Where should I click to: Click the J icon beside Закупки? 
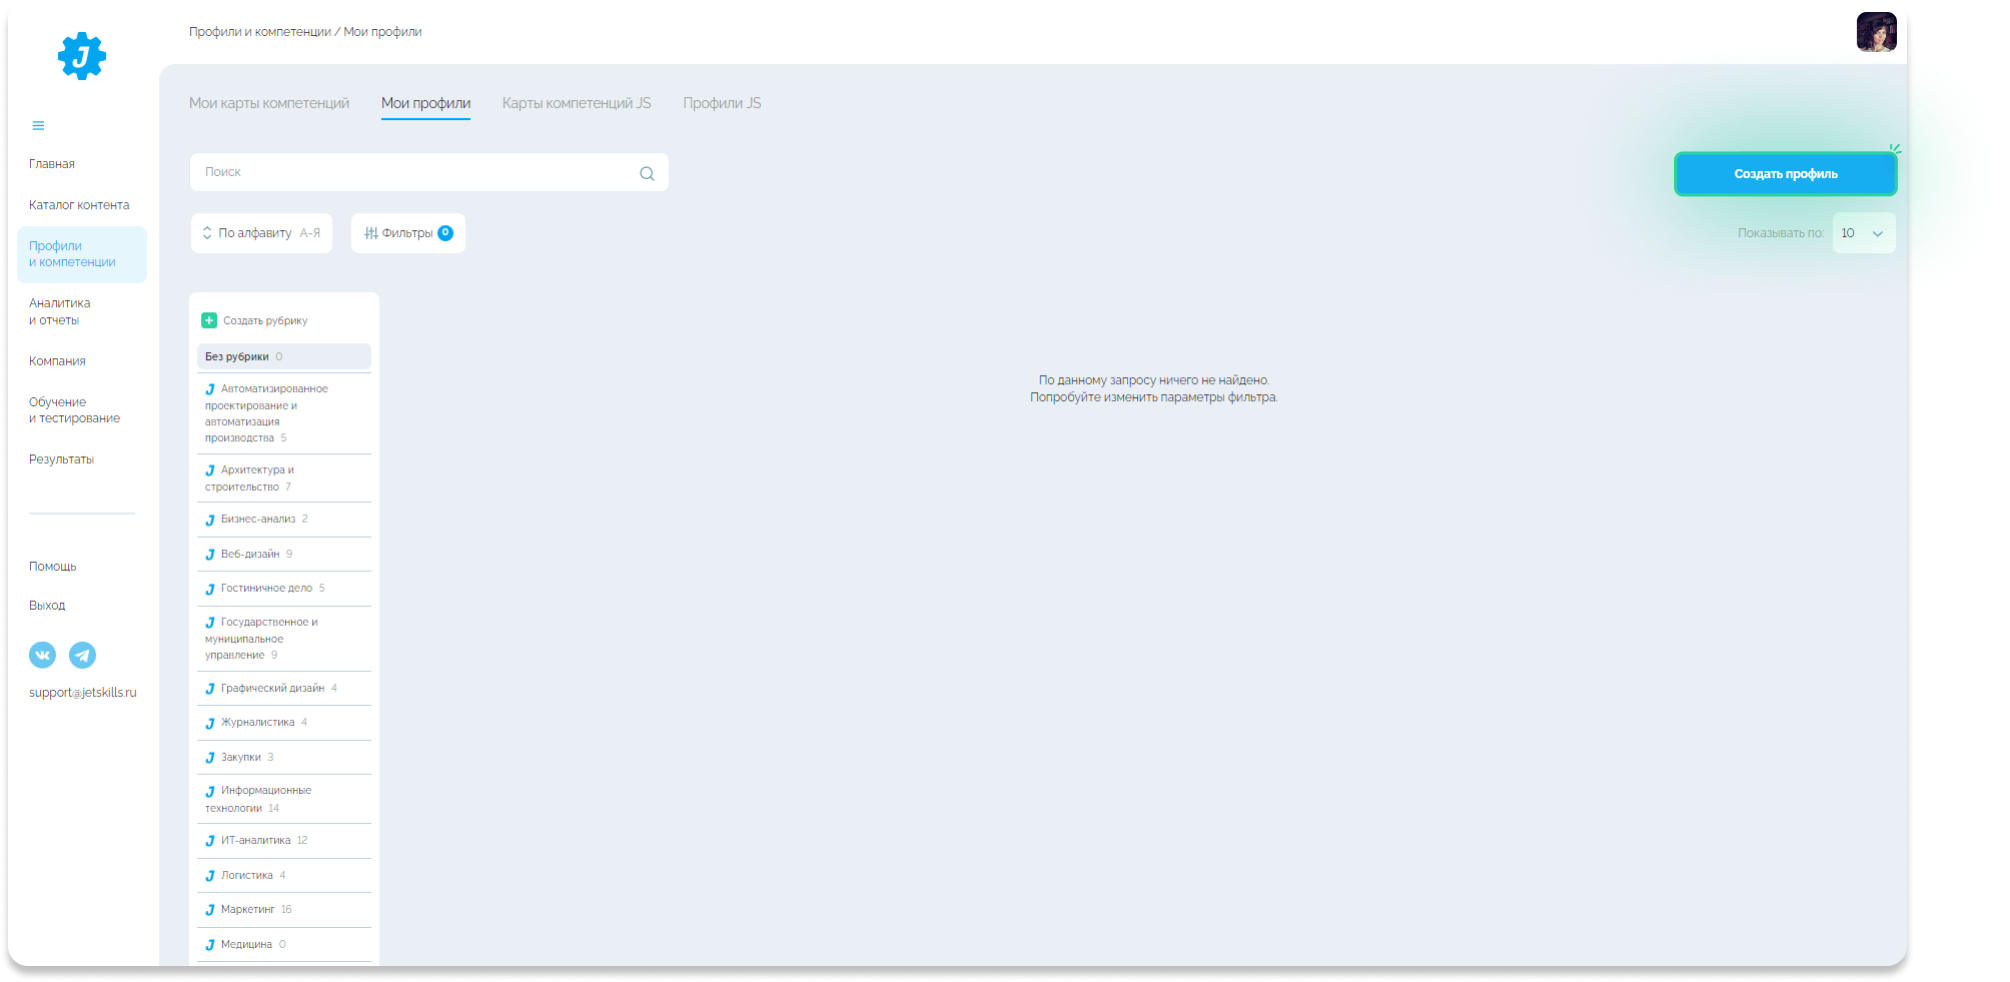coord(210,758)
